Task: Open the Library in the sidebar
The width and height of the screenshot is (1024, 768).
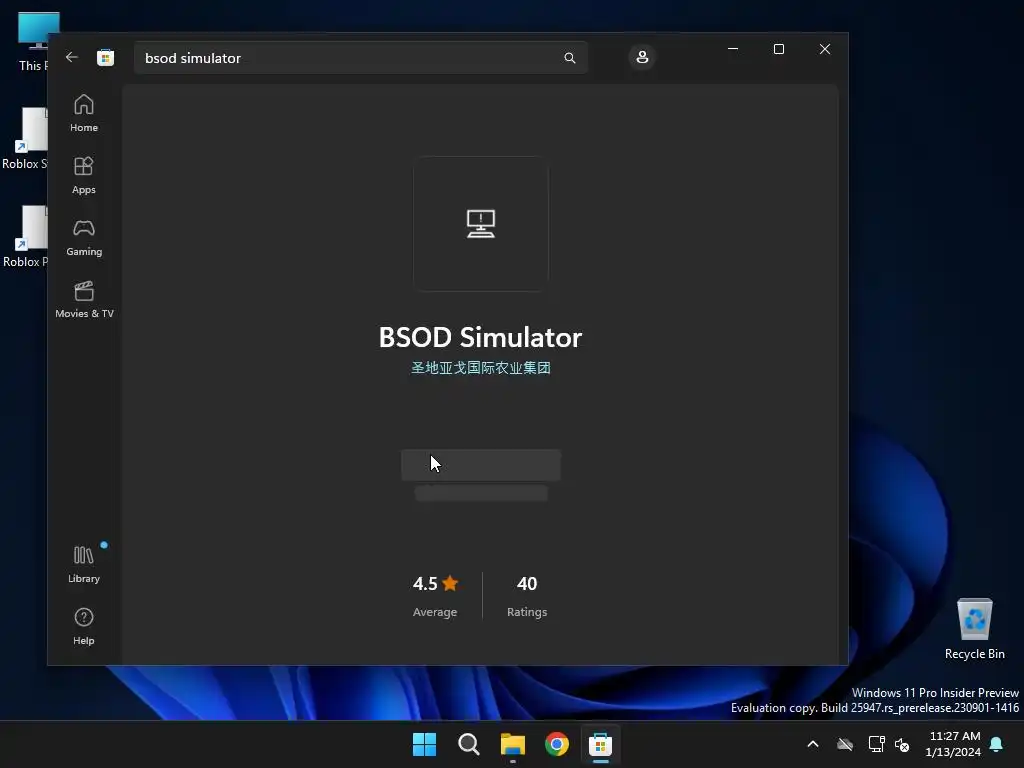Action: (84, 565)
